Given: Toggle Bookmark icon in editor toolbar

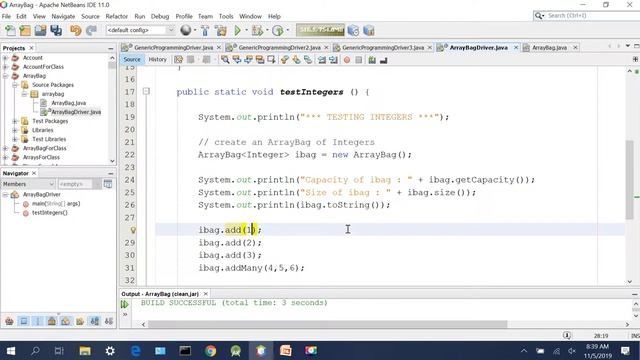Looking at the screenshot, I should (x=308, y=60).
